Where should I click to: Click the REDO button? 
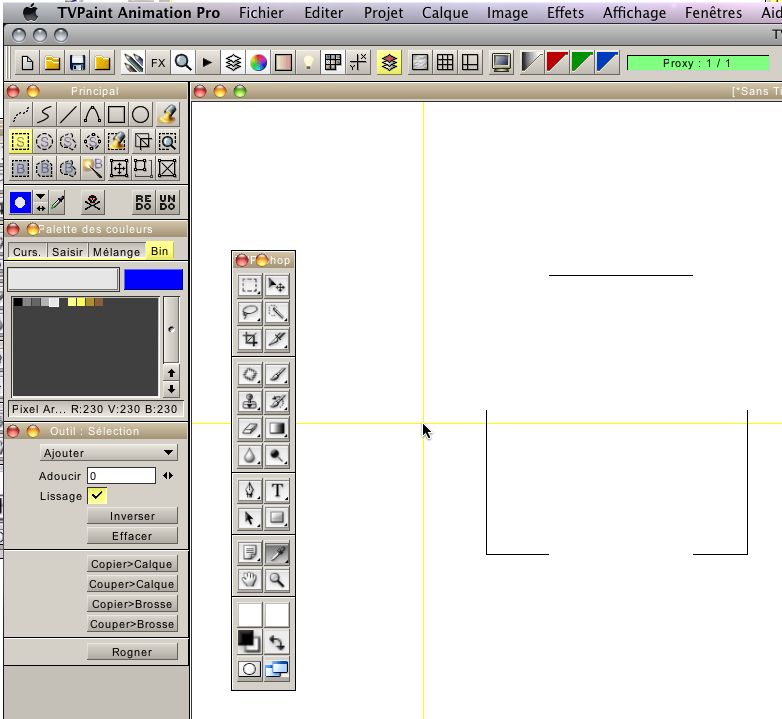(144, 202)
